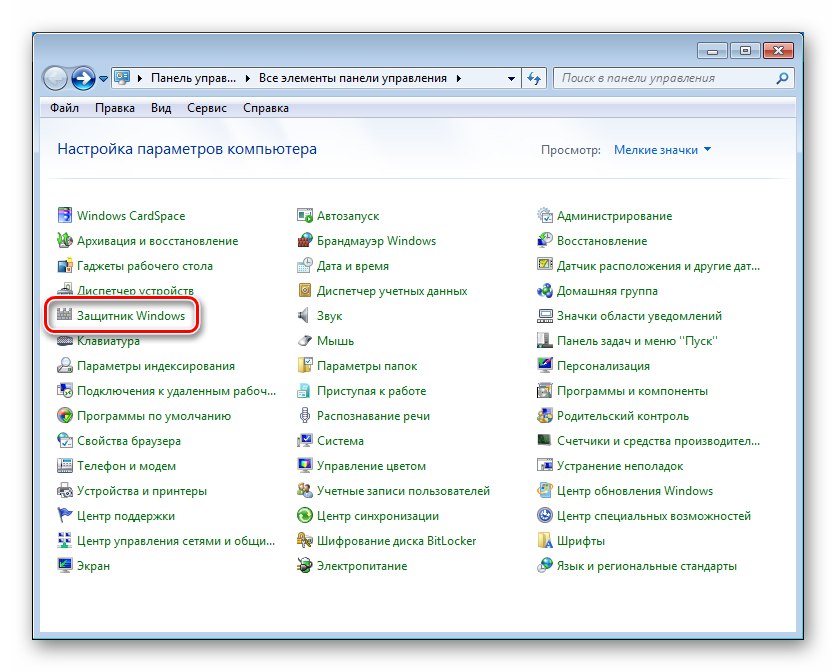Click the Центр синхронизации icon

point(304,516)
